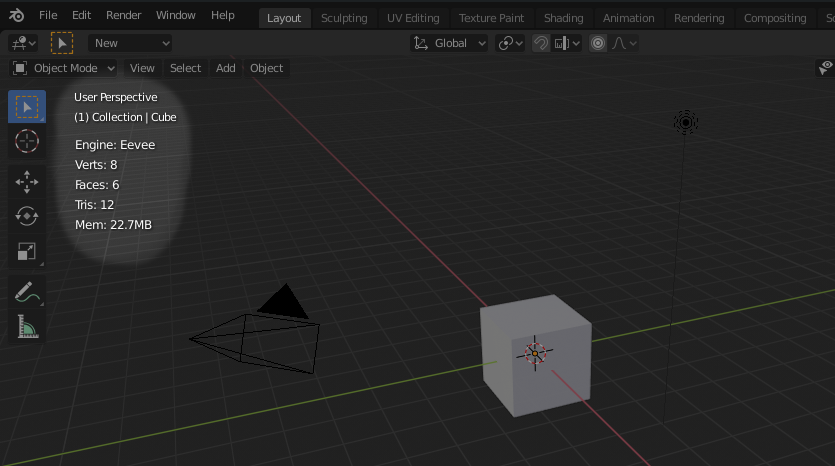
Task: Open the Add menu in viewport header
Action: pos(226,68)
